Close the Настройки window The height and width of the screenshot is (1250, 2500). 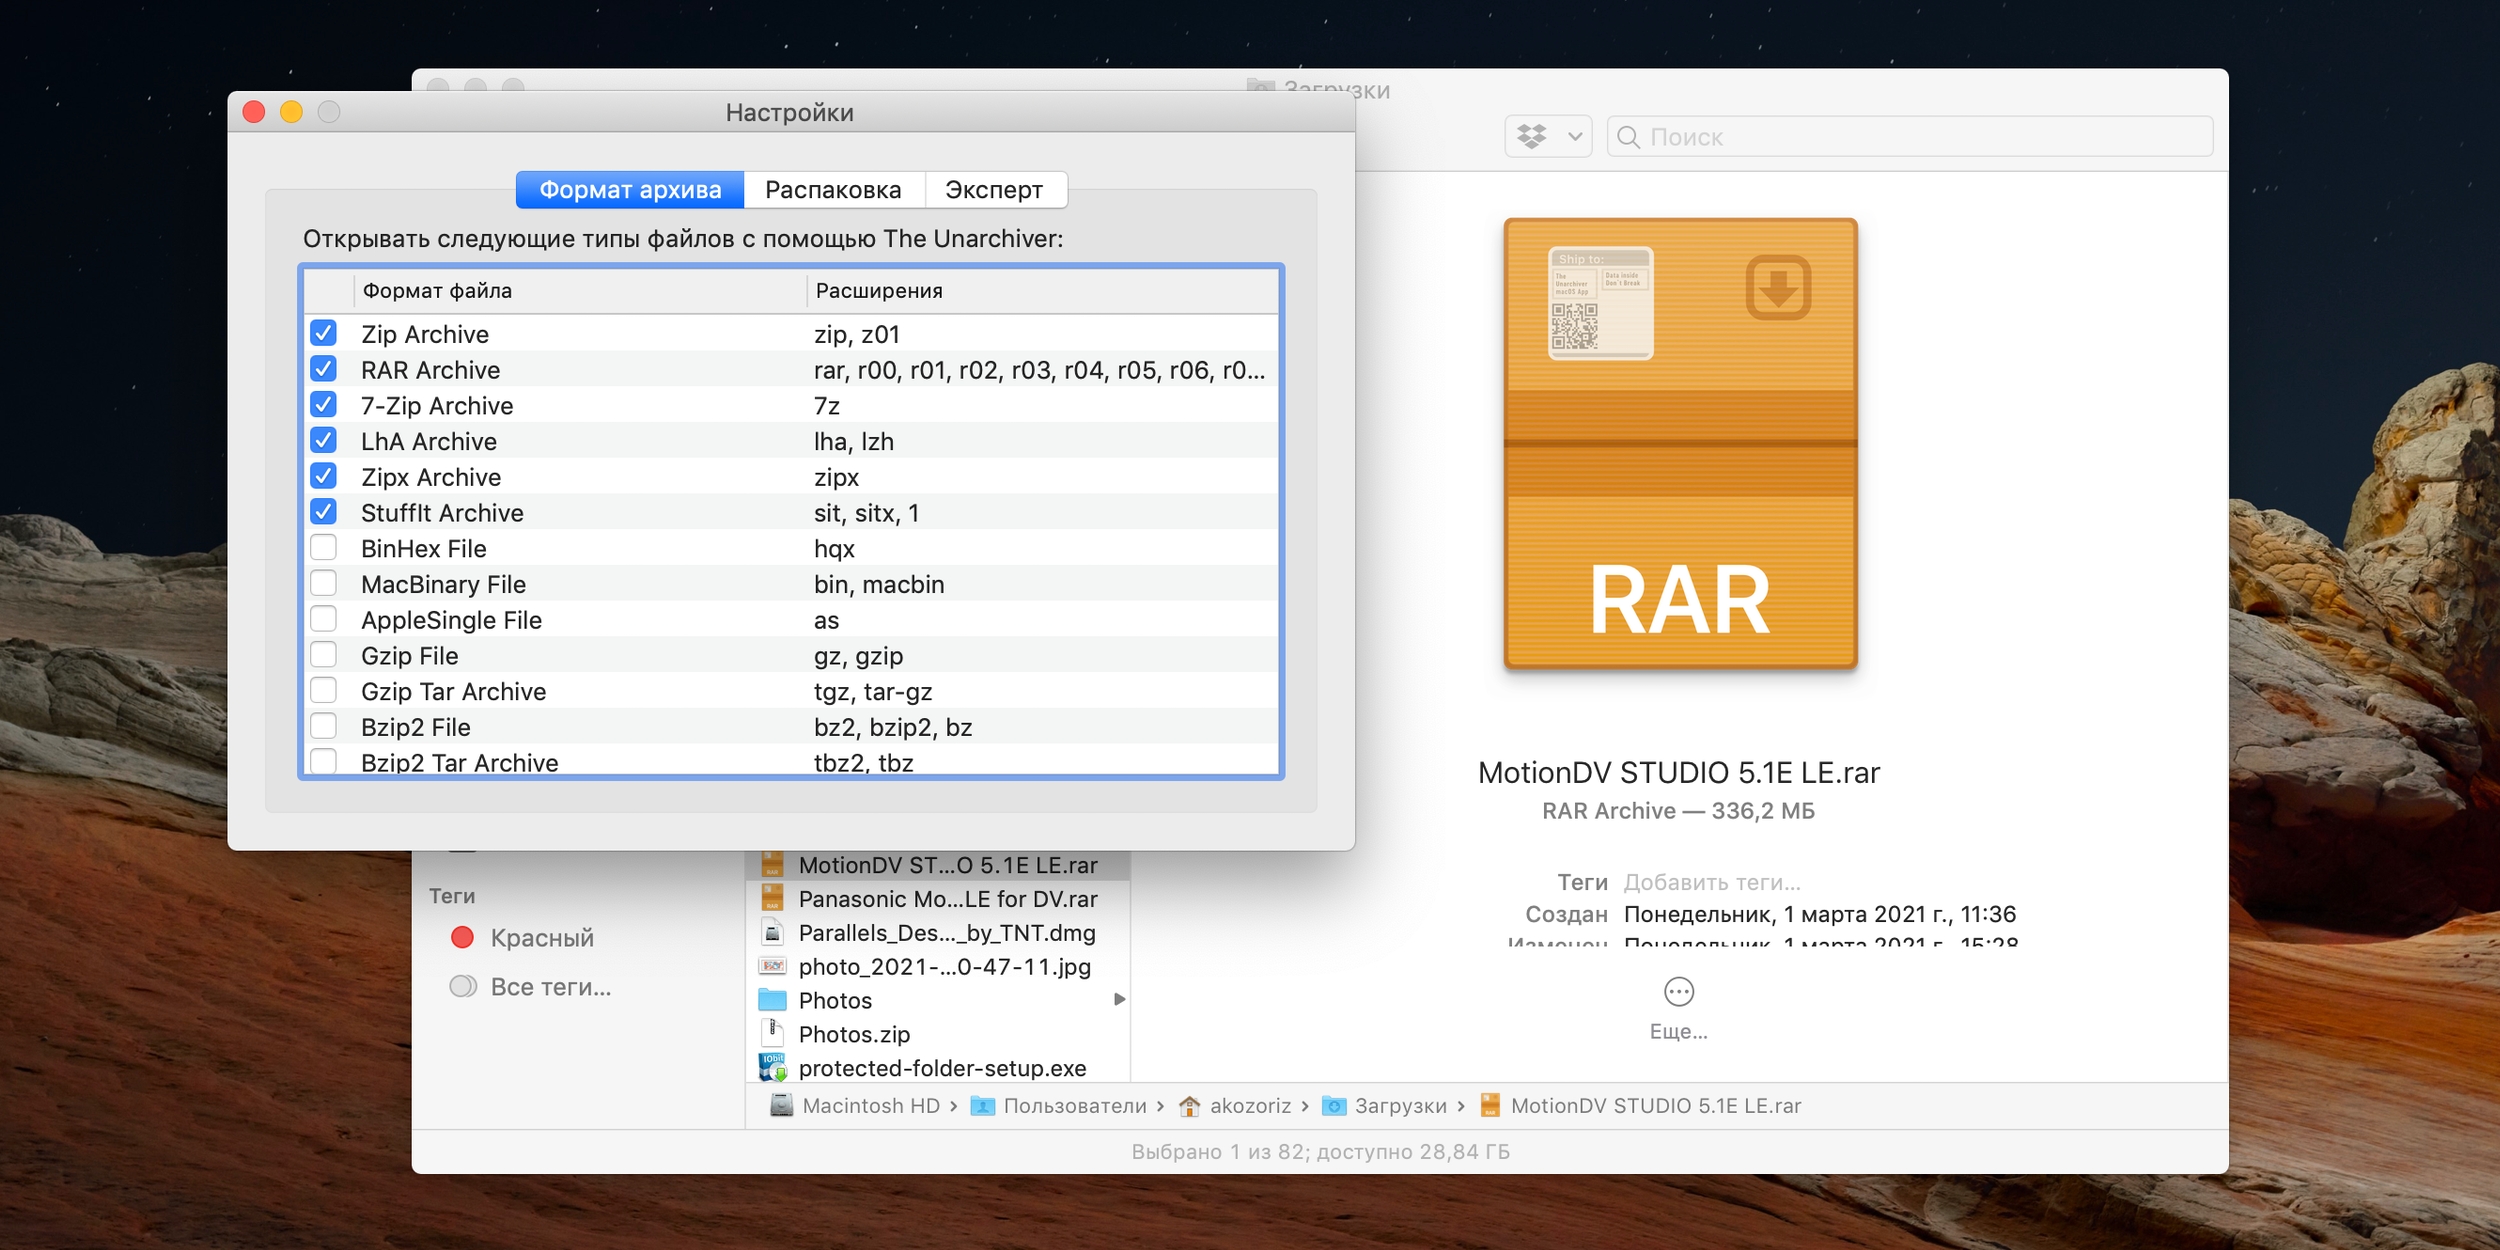[x=254, y=112]
